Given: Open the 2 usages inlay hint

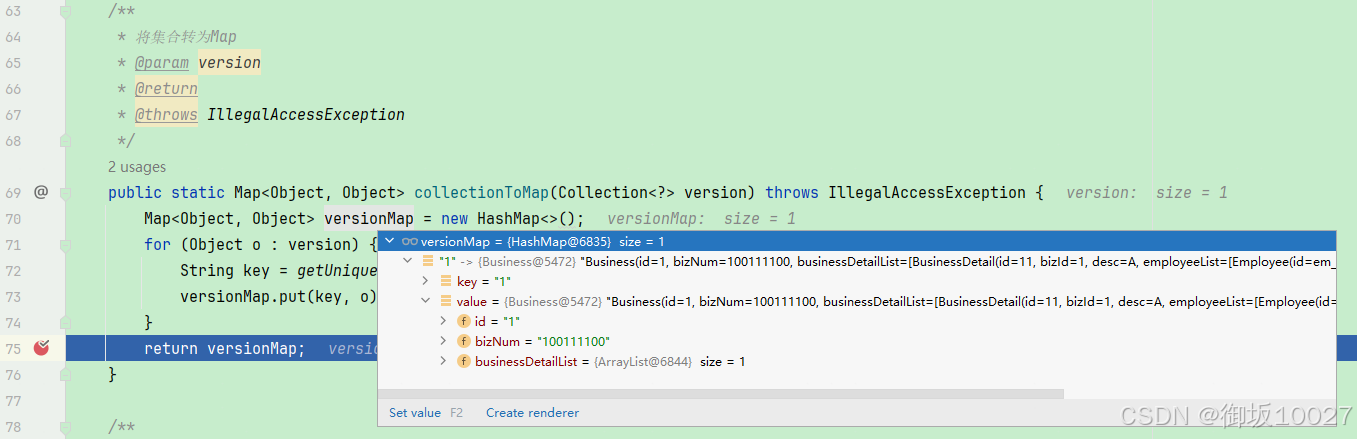Looking at the screenshot, I should tap(137, 167).
